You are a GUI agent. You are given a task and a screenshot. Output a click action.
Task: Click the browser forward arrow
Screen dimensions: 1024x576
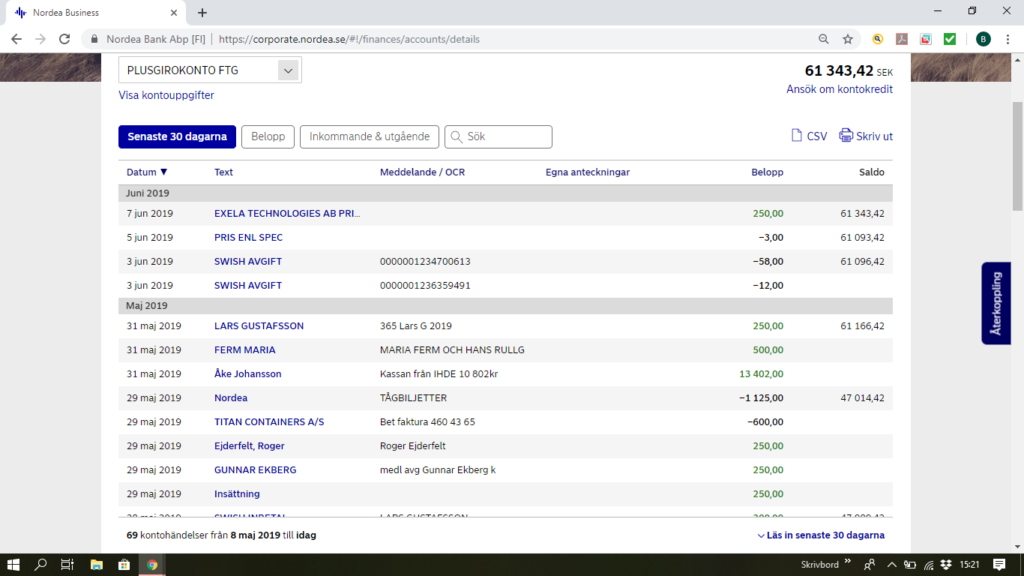[40, 39]
